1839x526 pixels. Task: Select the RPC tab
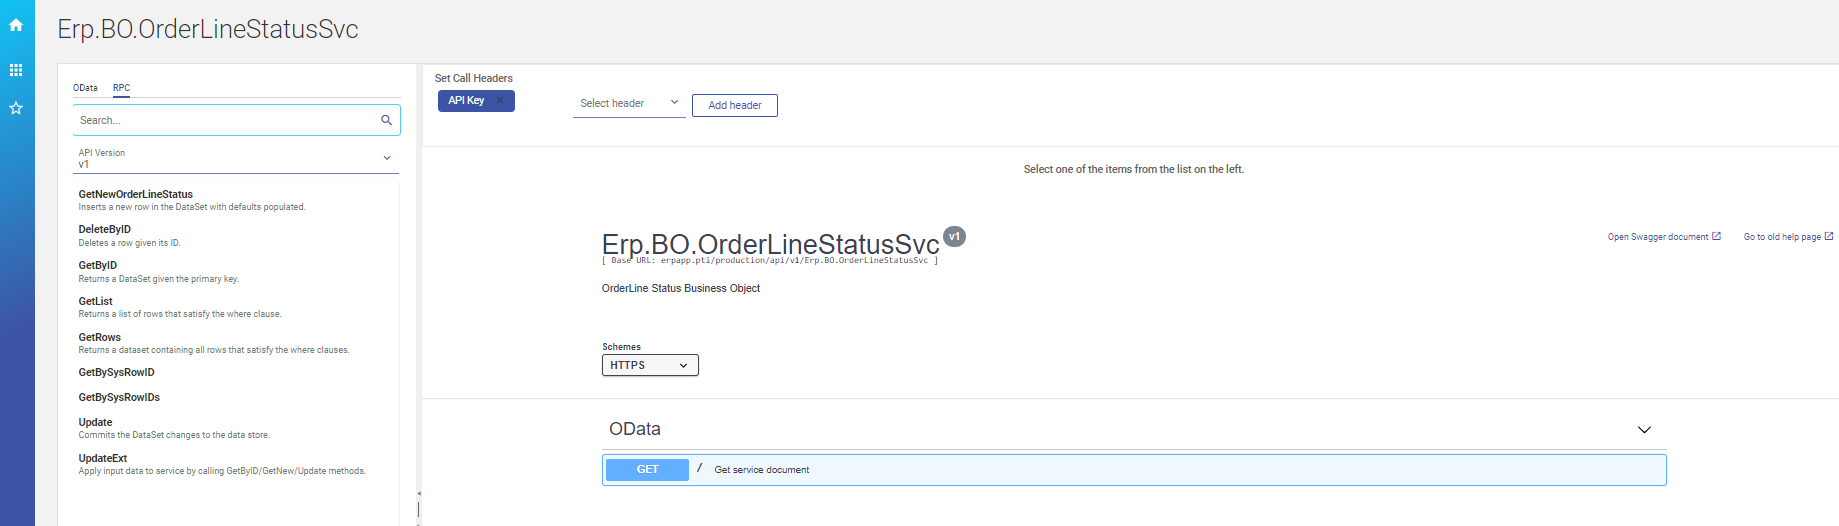pos(121,88)
